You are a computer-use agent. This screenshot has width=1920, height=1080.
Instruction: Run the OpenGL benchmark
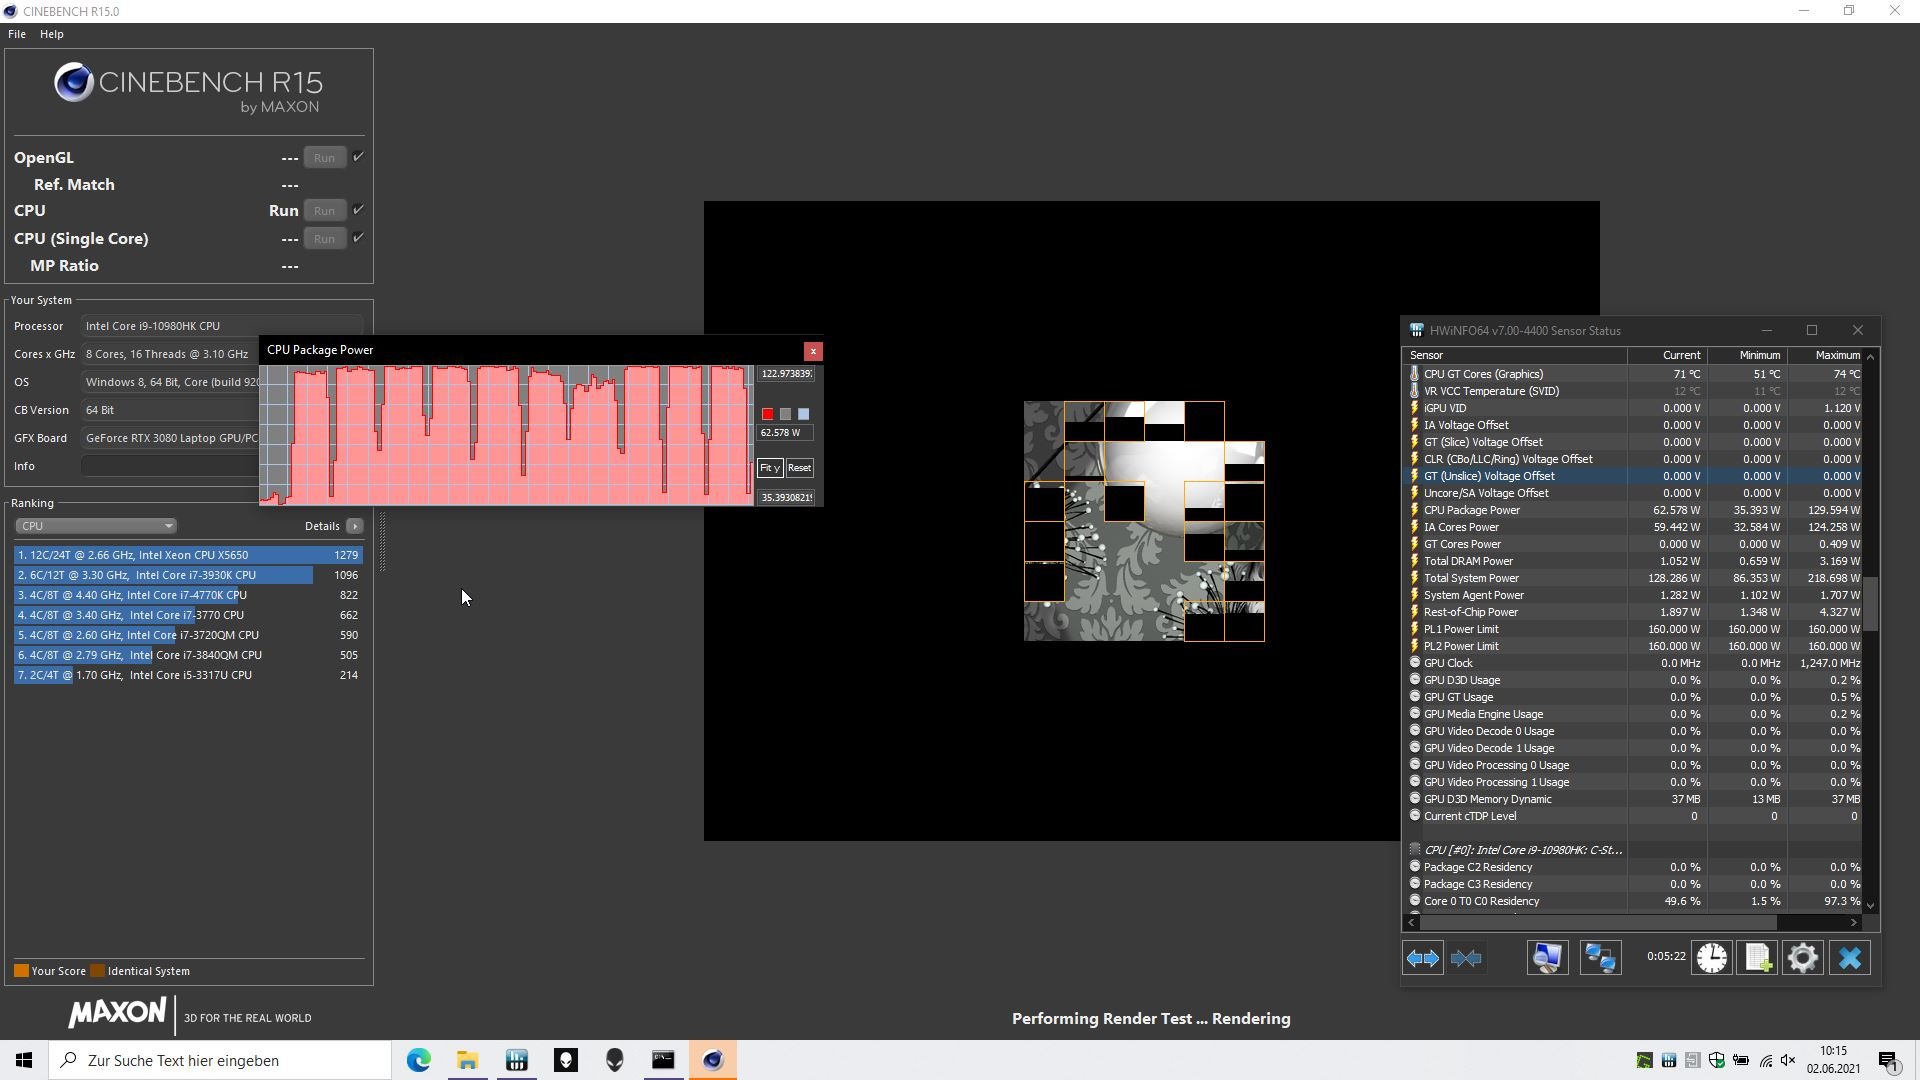tap(324, 157)
